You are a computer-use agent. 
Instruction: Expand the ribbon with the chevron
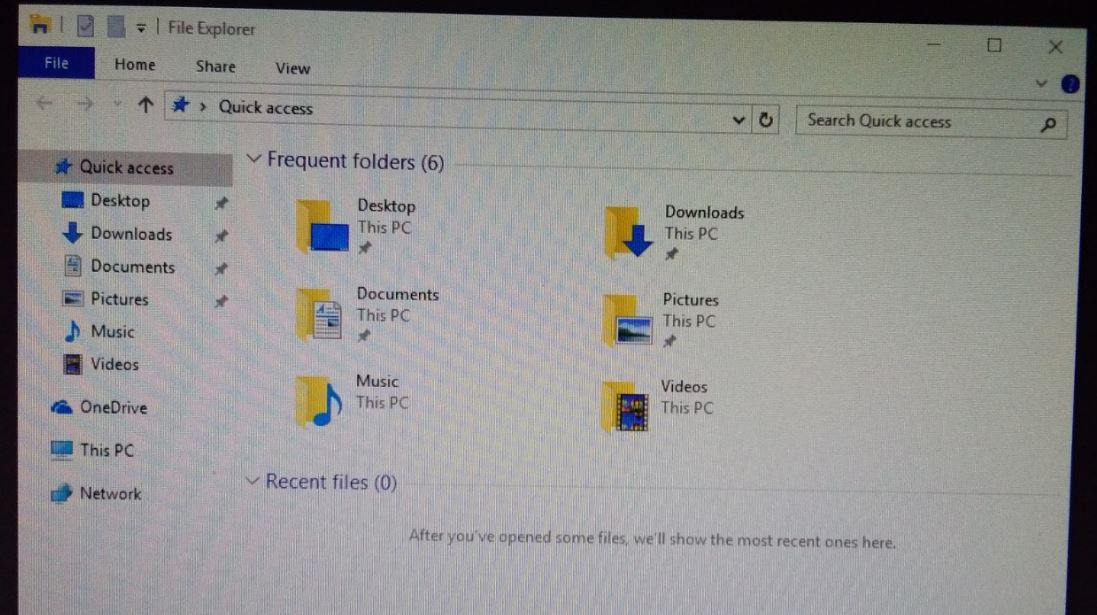[1041, 83]
